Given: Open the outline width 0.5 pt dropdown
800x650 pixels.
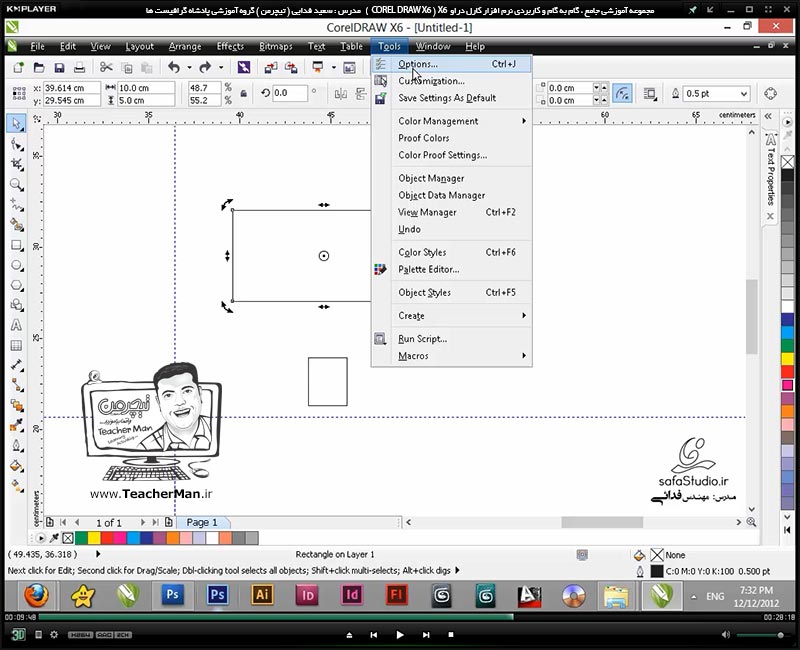Looking at the screenshot, I should (x=743, y=94).
